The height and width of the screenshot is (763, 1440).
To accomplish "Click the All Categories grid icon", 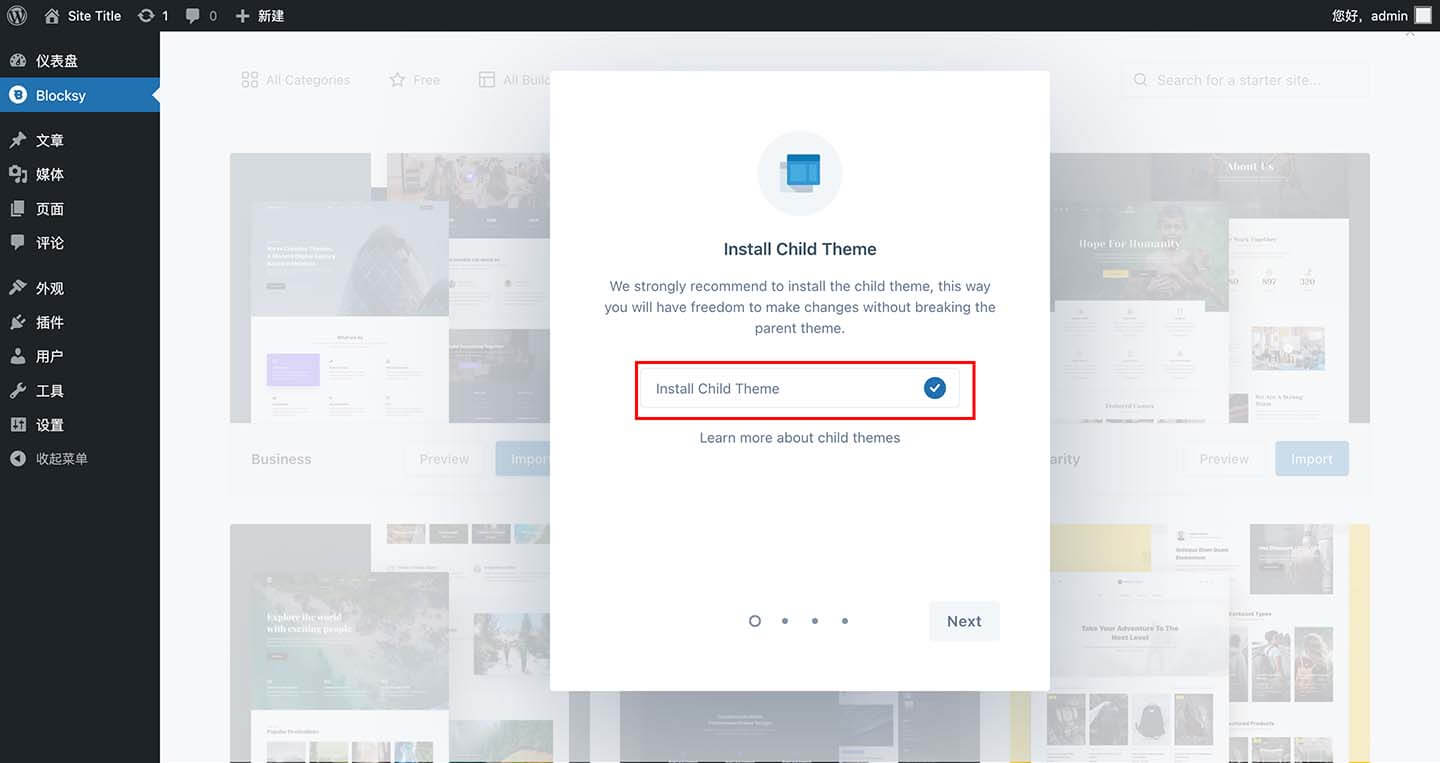I will tap(250, 80).
